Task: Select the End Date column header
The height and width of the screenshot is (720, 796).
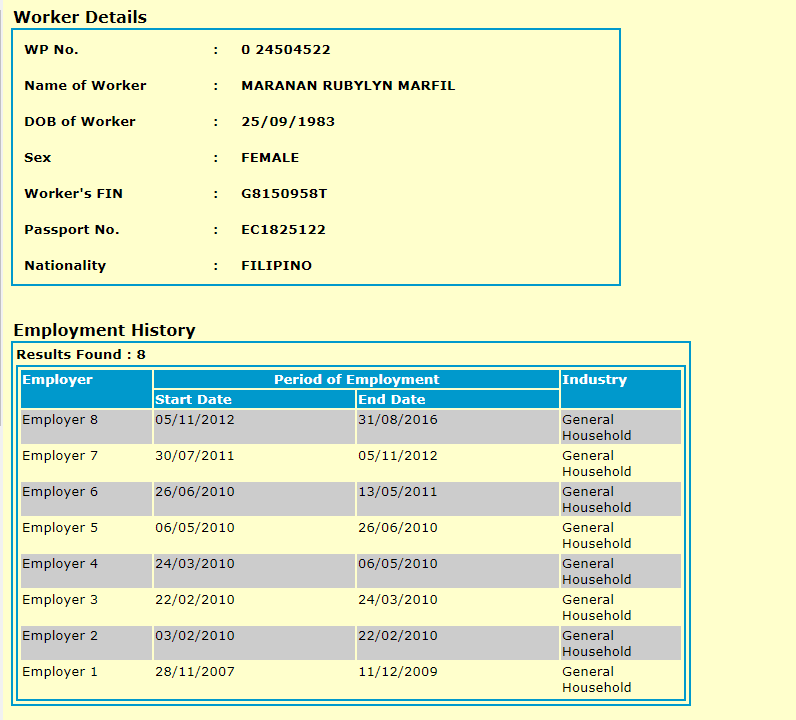Action: pyautogui.click(x=392, y=400)
